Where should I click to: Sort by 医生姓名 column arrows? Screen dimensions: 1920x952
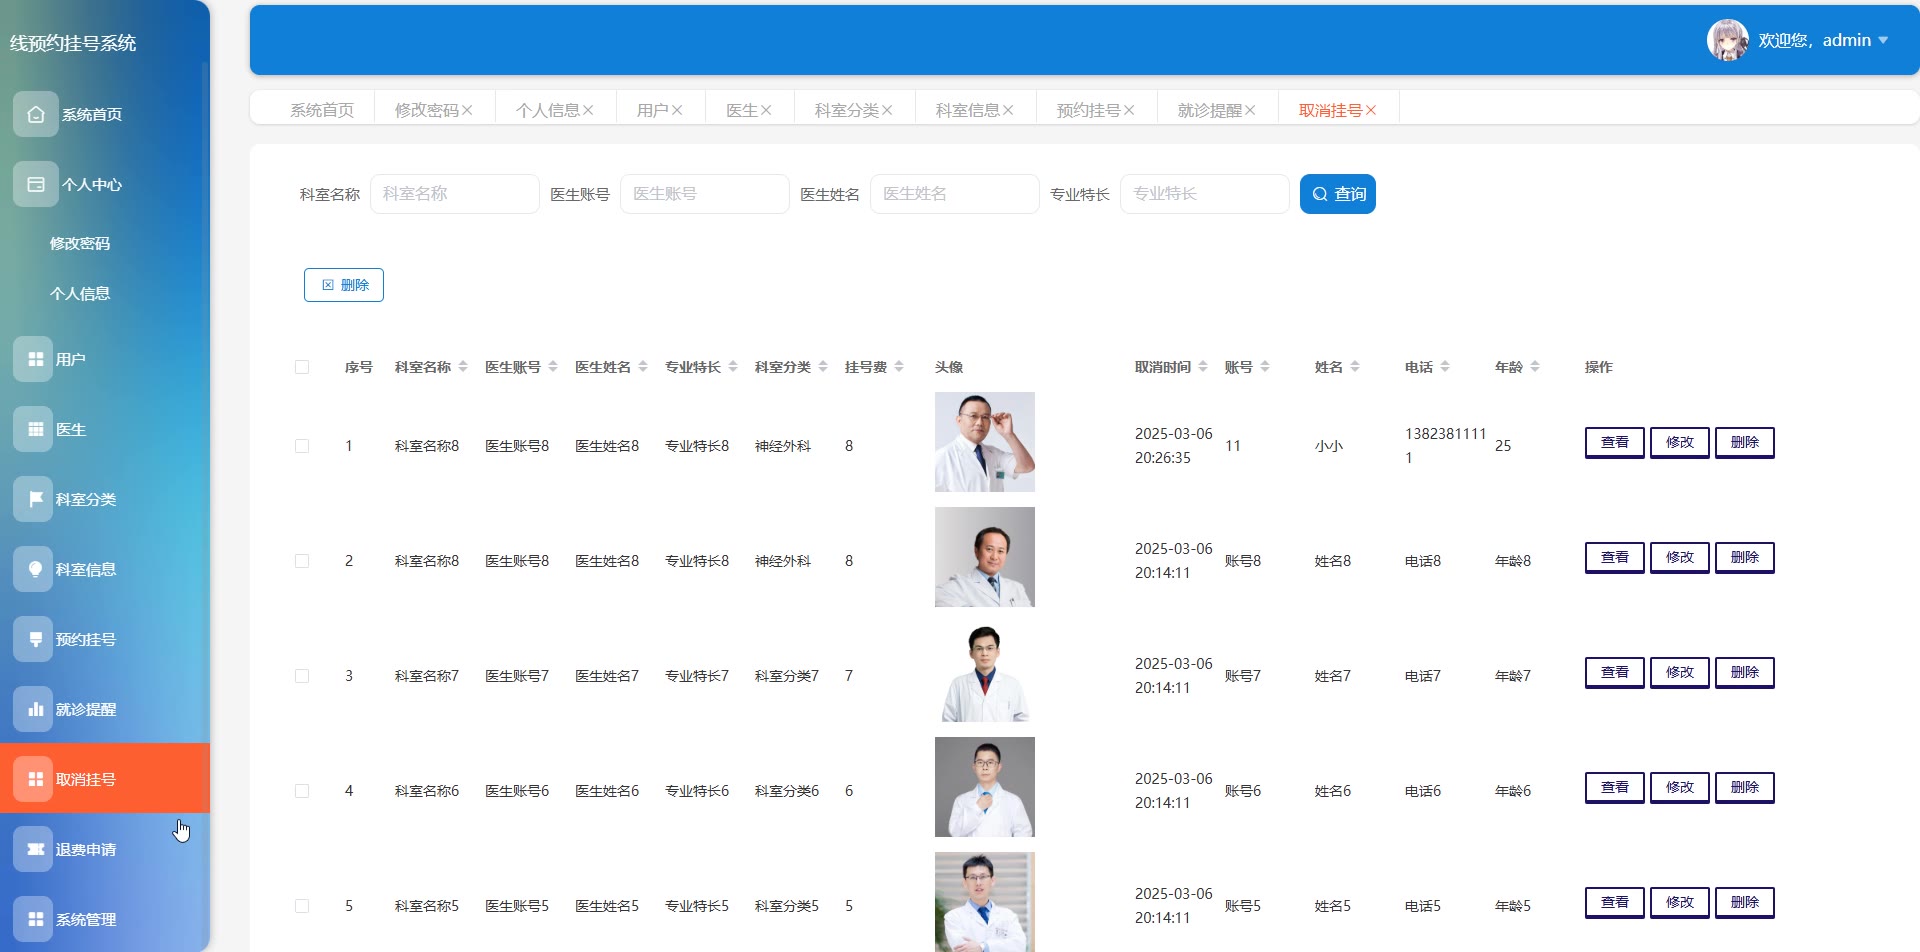click(x=643, y=367)
